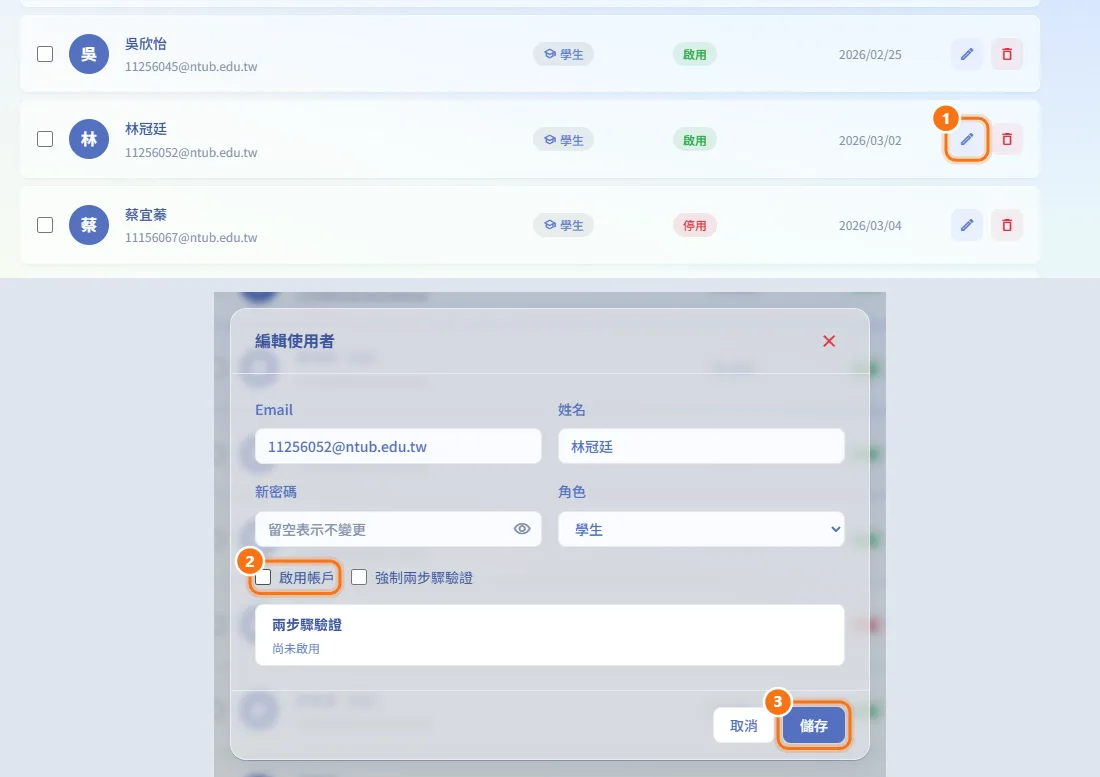Viewport: 1100px width, 777px height.
Task: Edit user 林冠廷 with pencil icon
Action: pyautogui.click(x=967, y=139)
